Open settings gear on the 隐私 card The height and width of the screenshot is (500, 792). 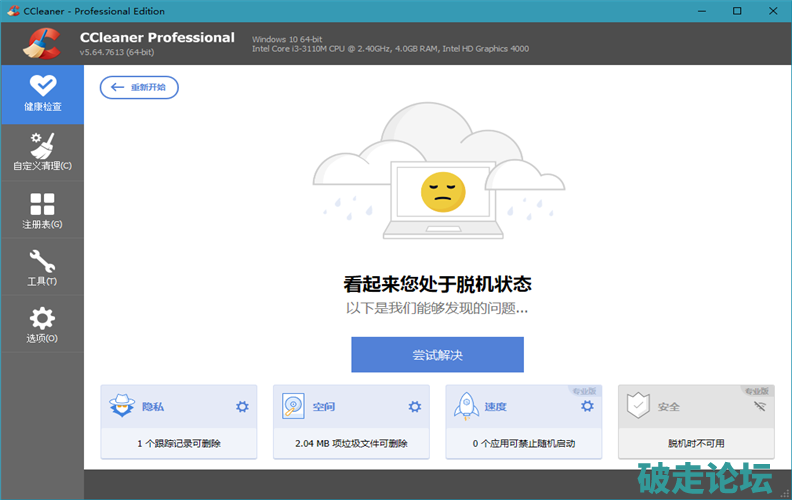point(242,406)
